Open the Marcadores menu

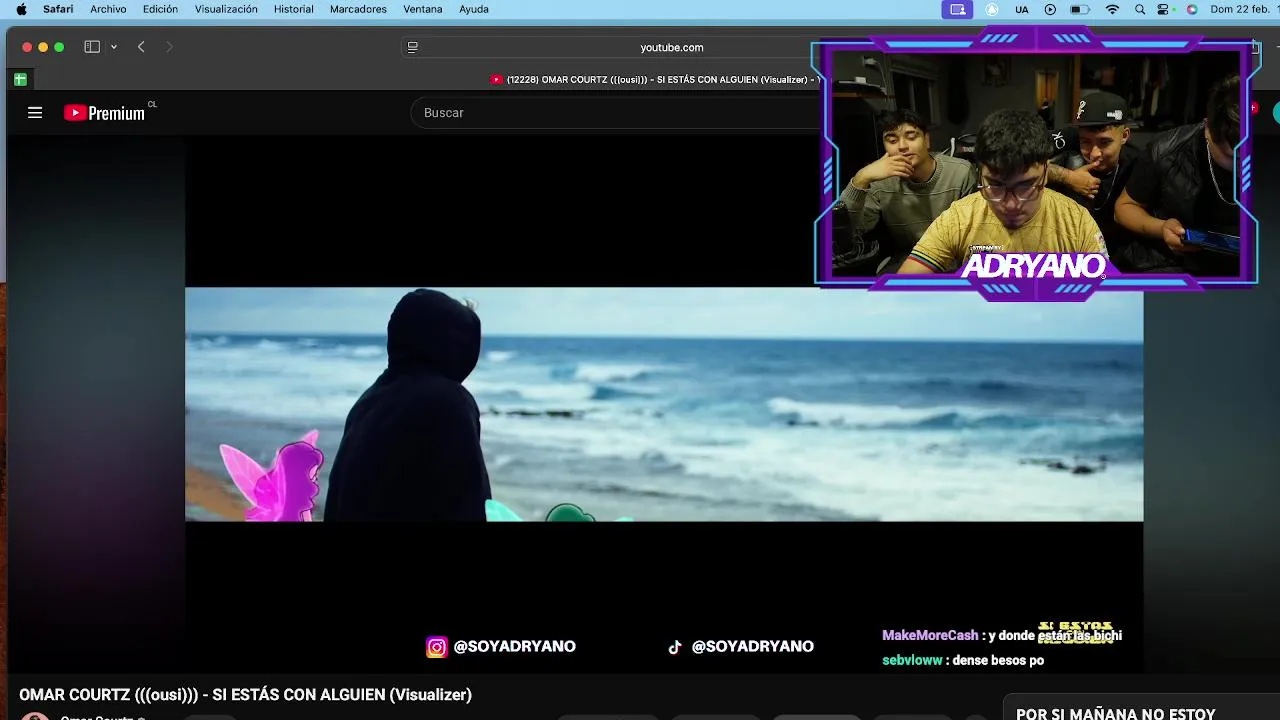pyautogui.click(x=358, y=9)
